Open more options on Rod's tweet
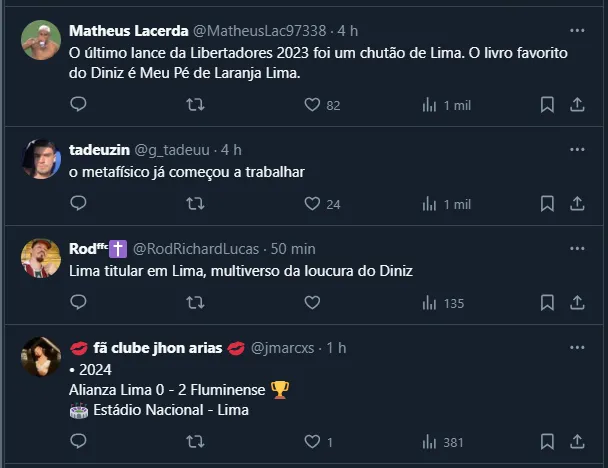Screen dimensions: 608x468 coord(577,248)
